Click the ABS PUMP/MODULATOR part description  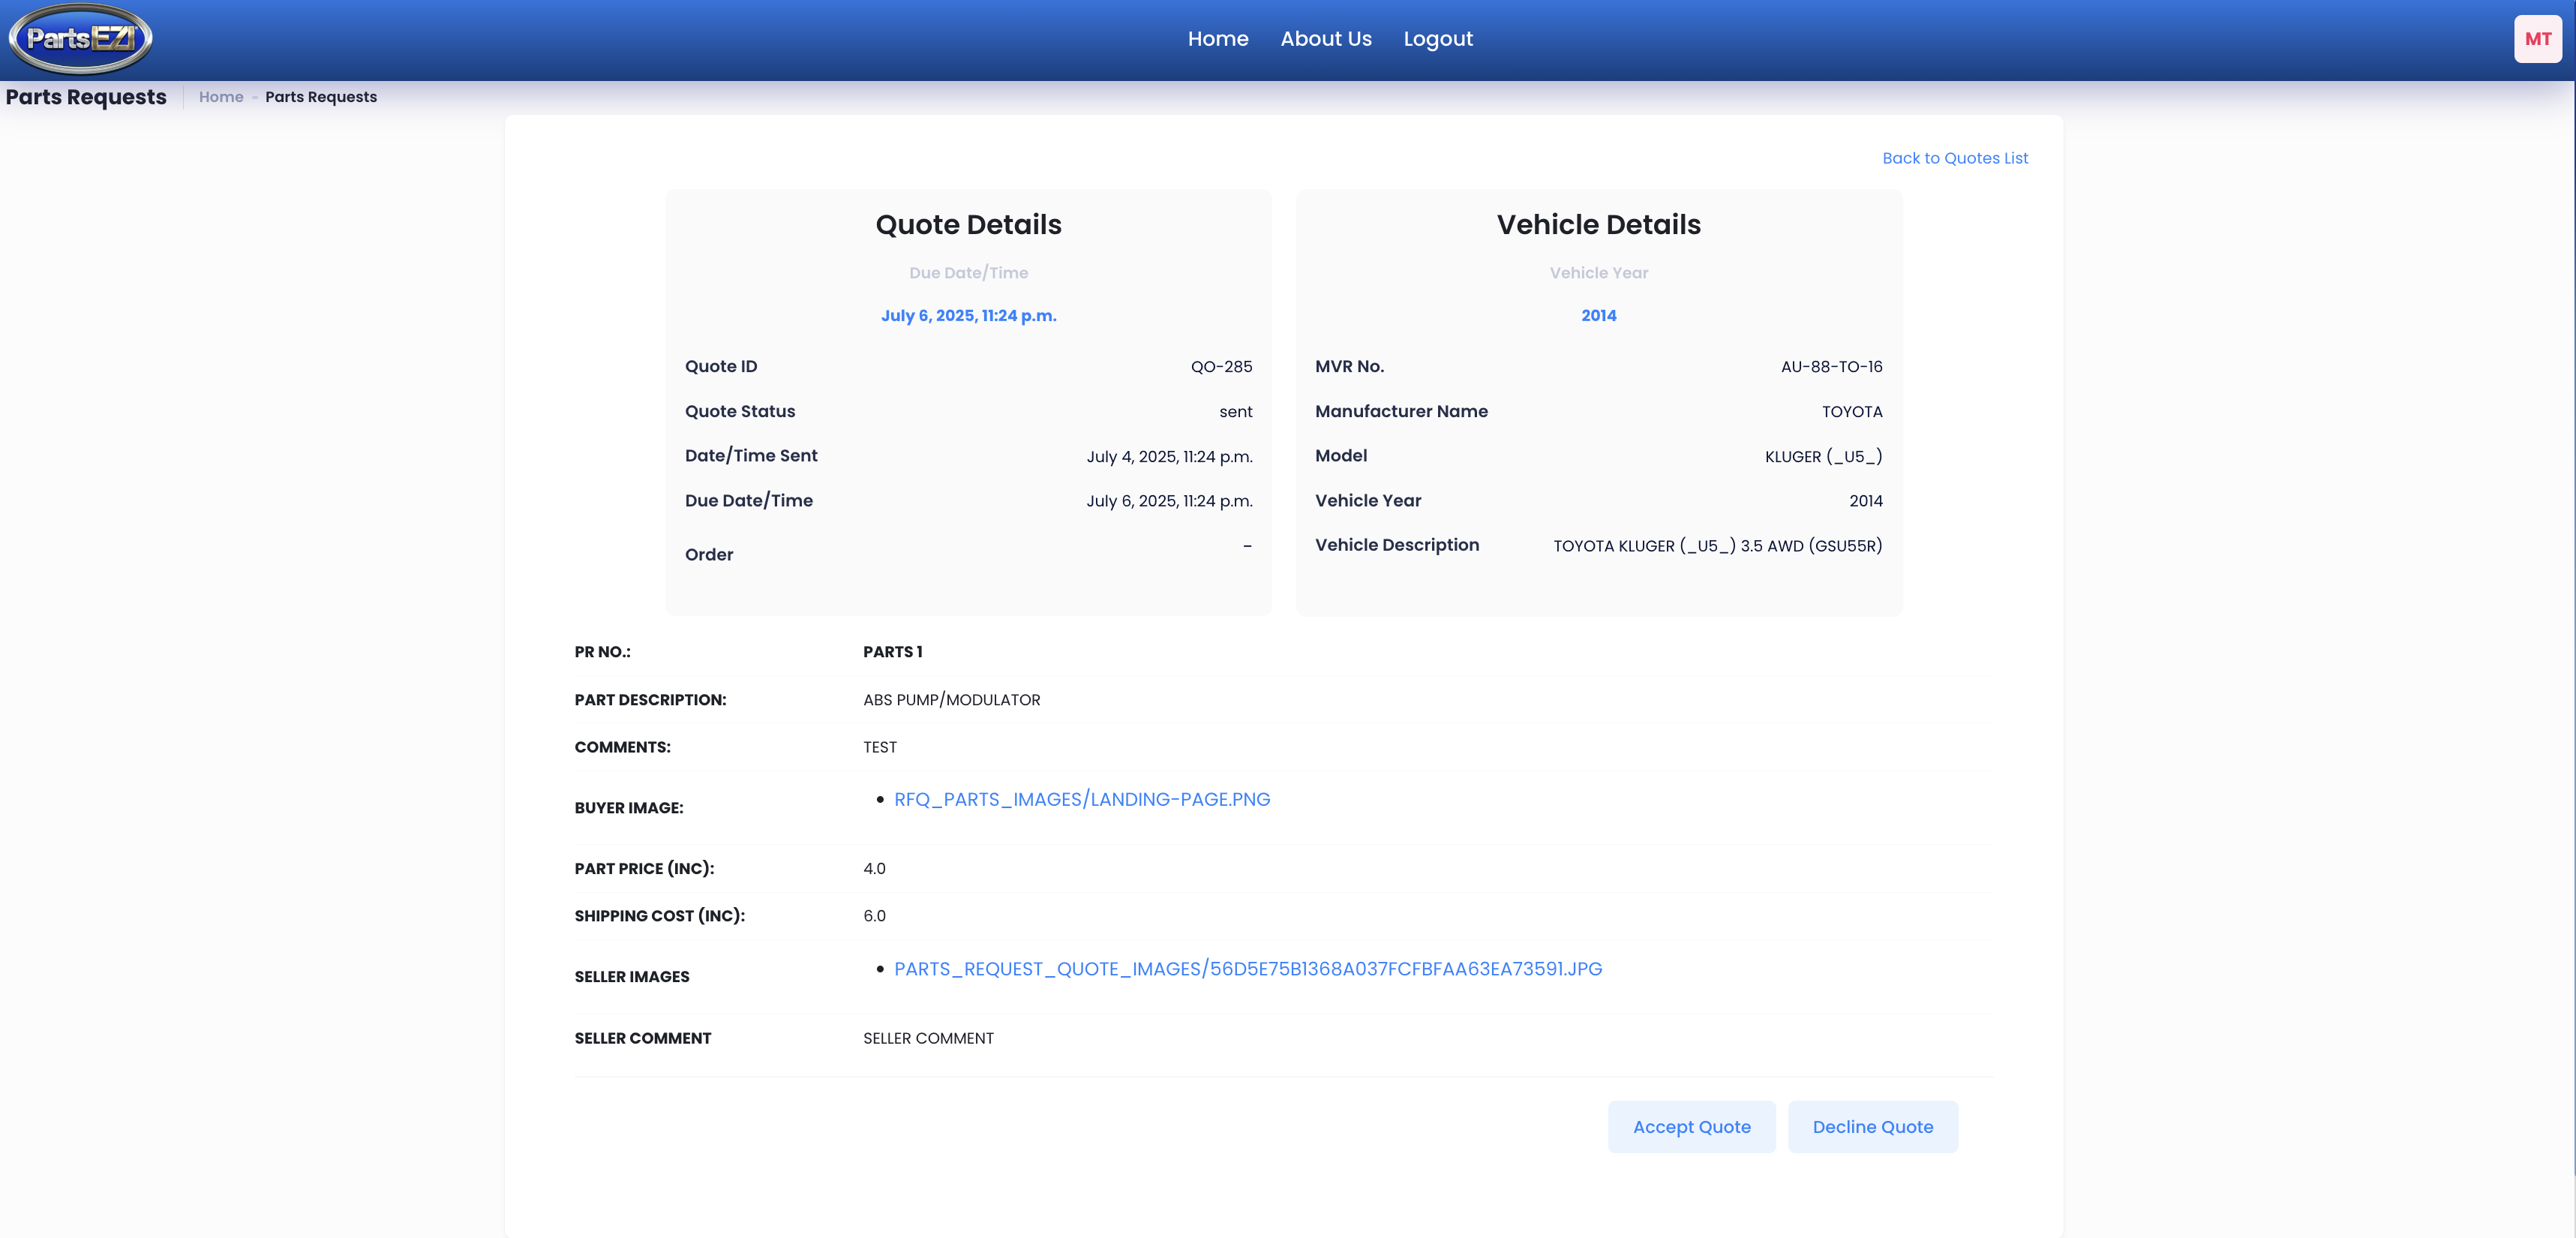tap(951, 700)
